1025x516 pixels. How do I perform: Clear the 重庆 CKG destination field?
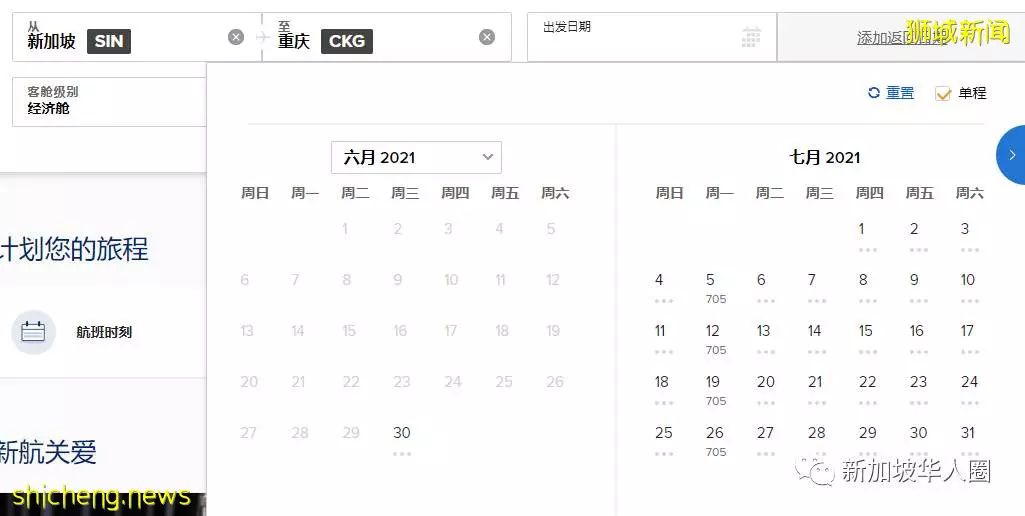tap(487, 37)
